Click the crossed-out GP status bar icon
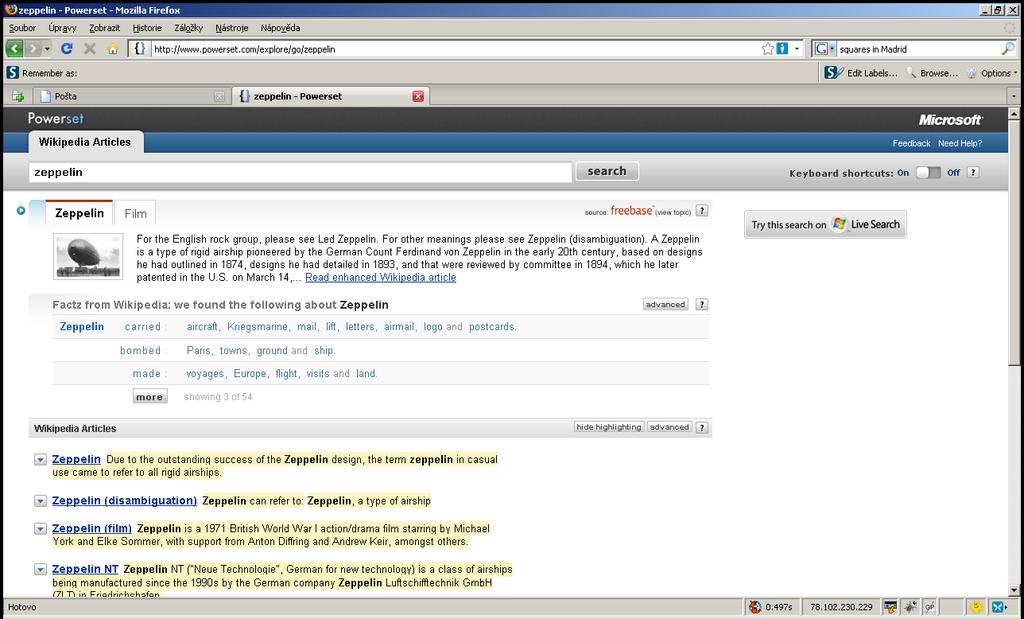This screenshot has width=1024, height=619. (x=929, y=607)
